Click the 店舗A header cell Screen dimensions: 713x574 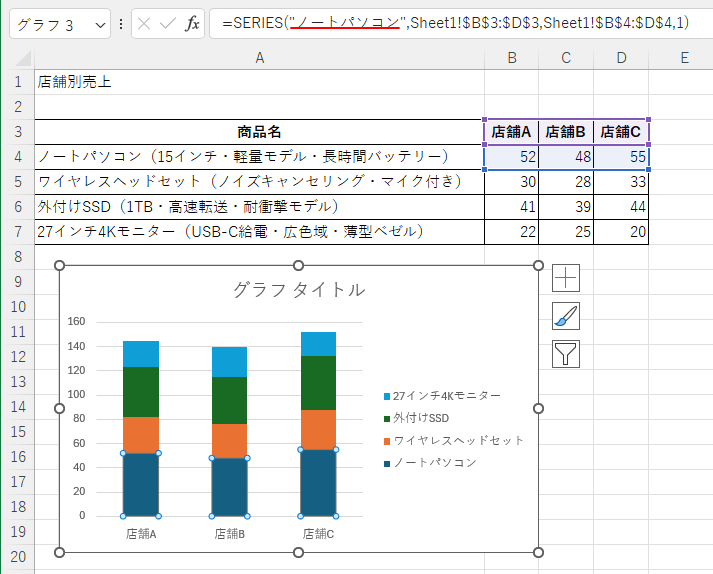[512, 132]
